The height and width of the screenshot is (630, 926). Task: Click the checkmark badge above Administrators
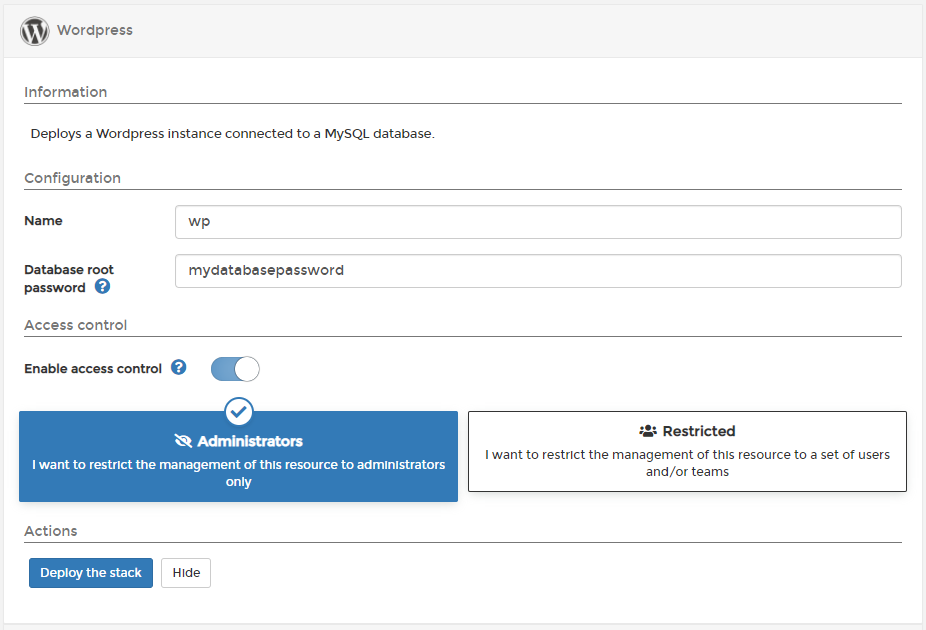pyautogui.click(x=239, y=412)
